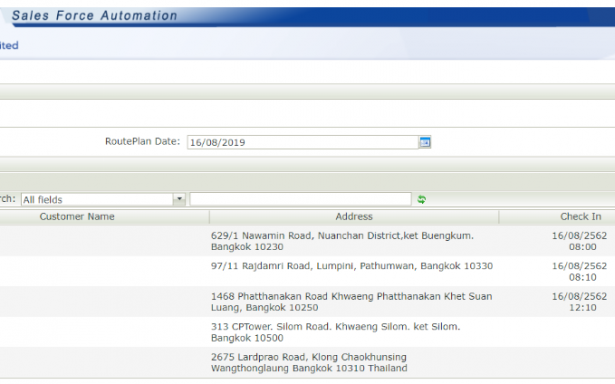Select the 313 CPTower Silom Road row

[x=308, y=332]
